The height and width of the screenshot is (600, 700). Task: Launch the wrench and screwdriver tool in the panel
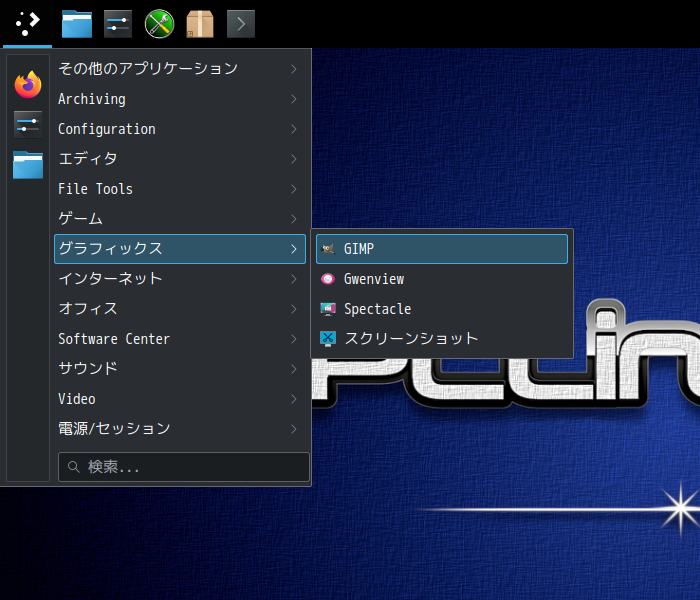(x=159, y=24)
